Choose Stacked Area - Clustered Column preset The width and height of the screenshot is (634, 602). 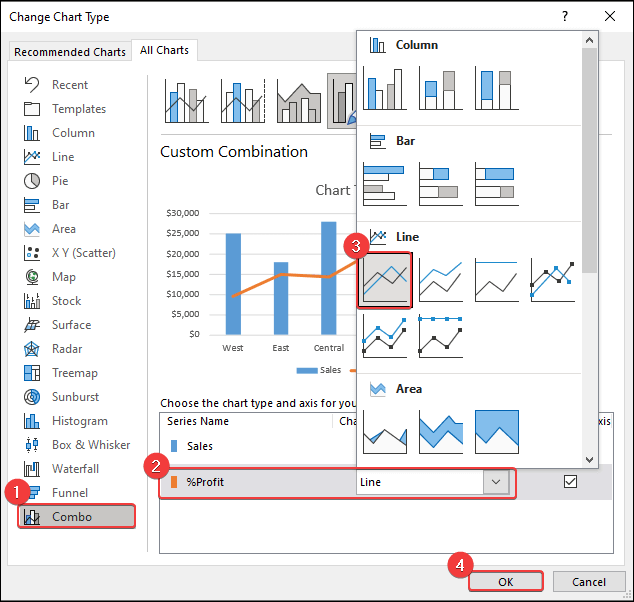click(x=299, y=101)
